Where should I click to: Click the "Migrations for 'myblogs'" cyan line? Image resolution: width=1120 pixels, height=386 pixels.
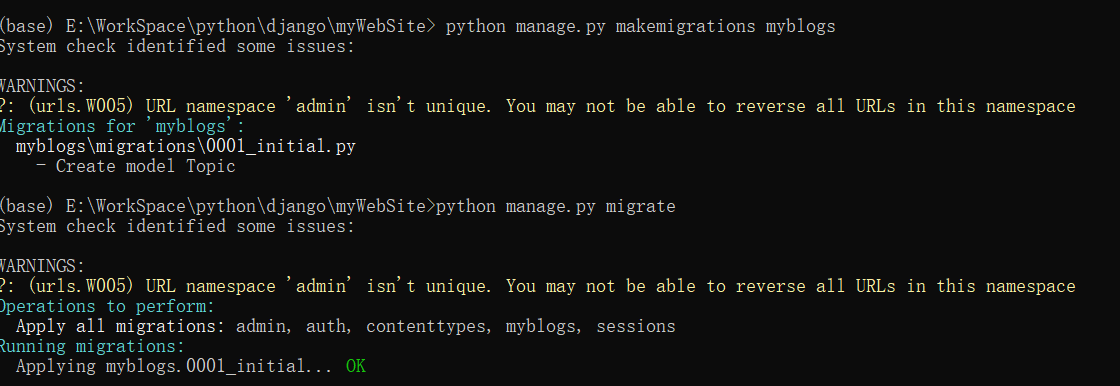(x=122, y=127)
